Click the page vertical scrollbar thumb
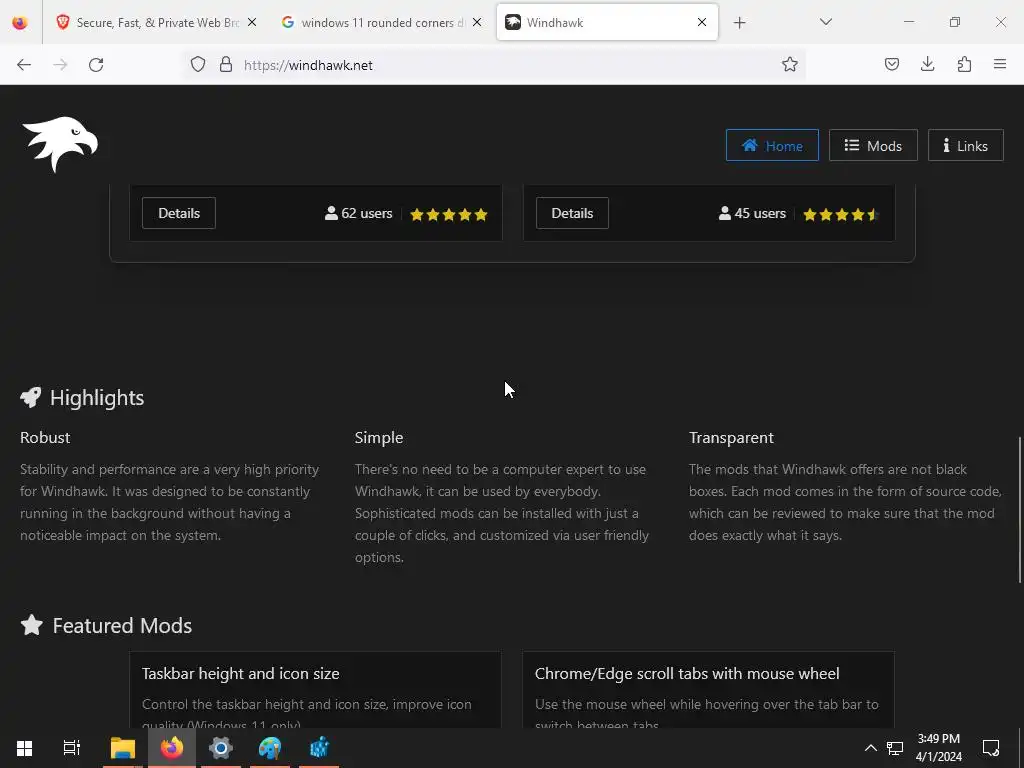 tap(1019, 509)
